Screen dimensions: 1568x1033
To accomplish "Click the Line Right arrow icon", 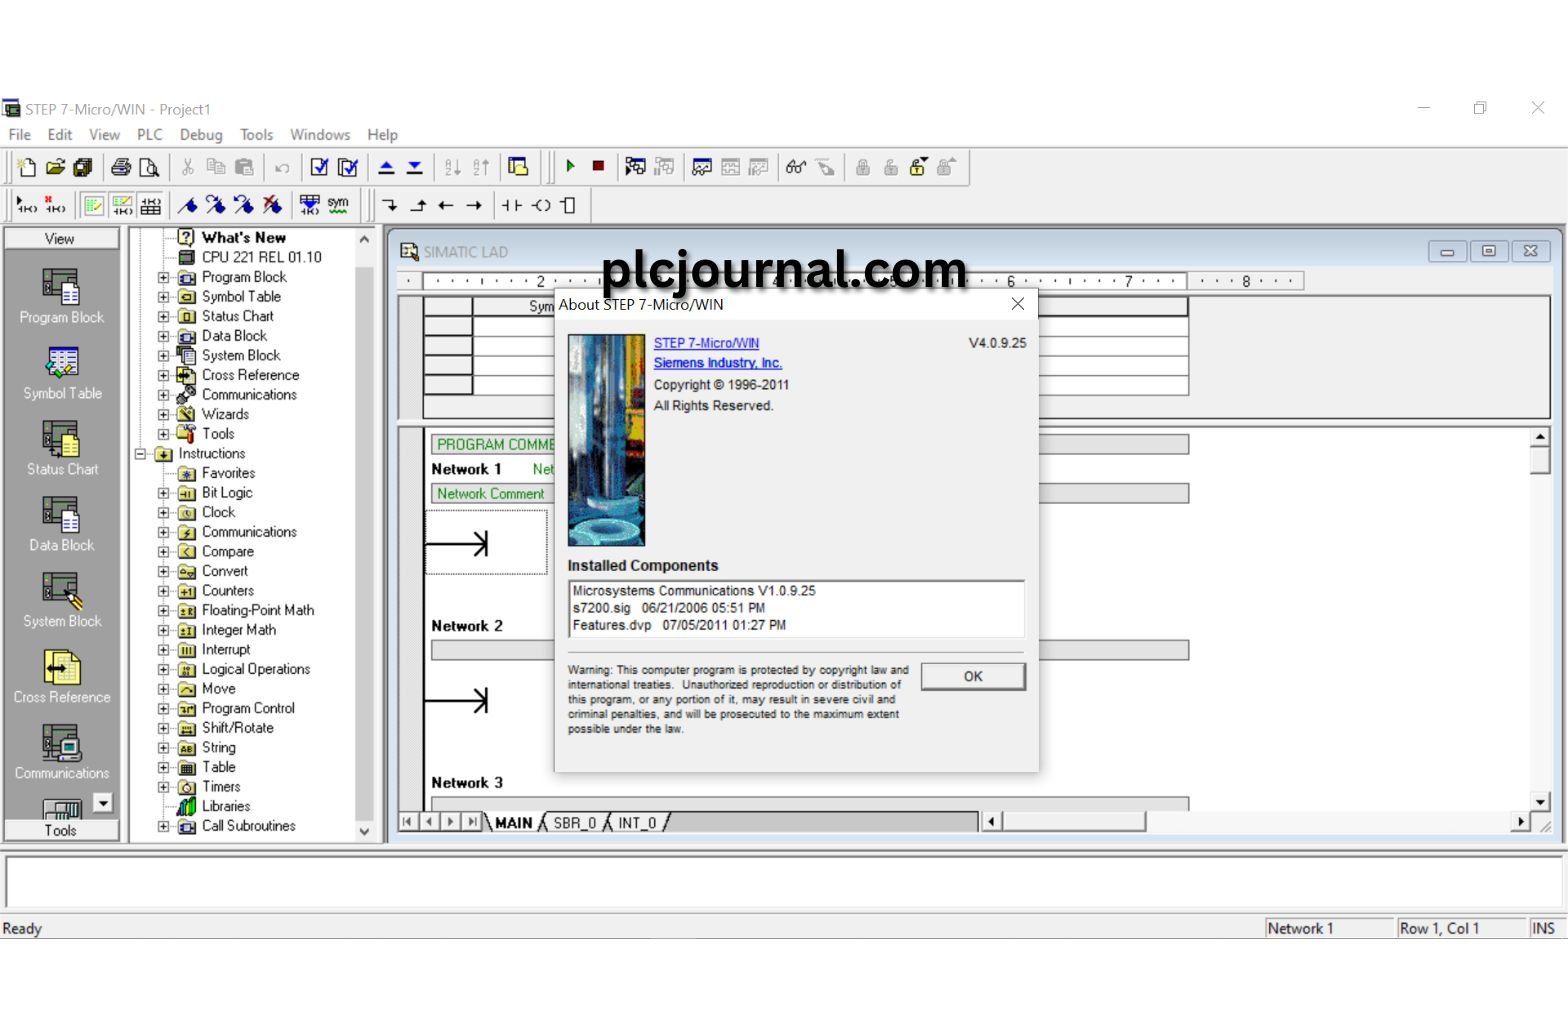I will click(x=474, y=205).
